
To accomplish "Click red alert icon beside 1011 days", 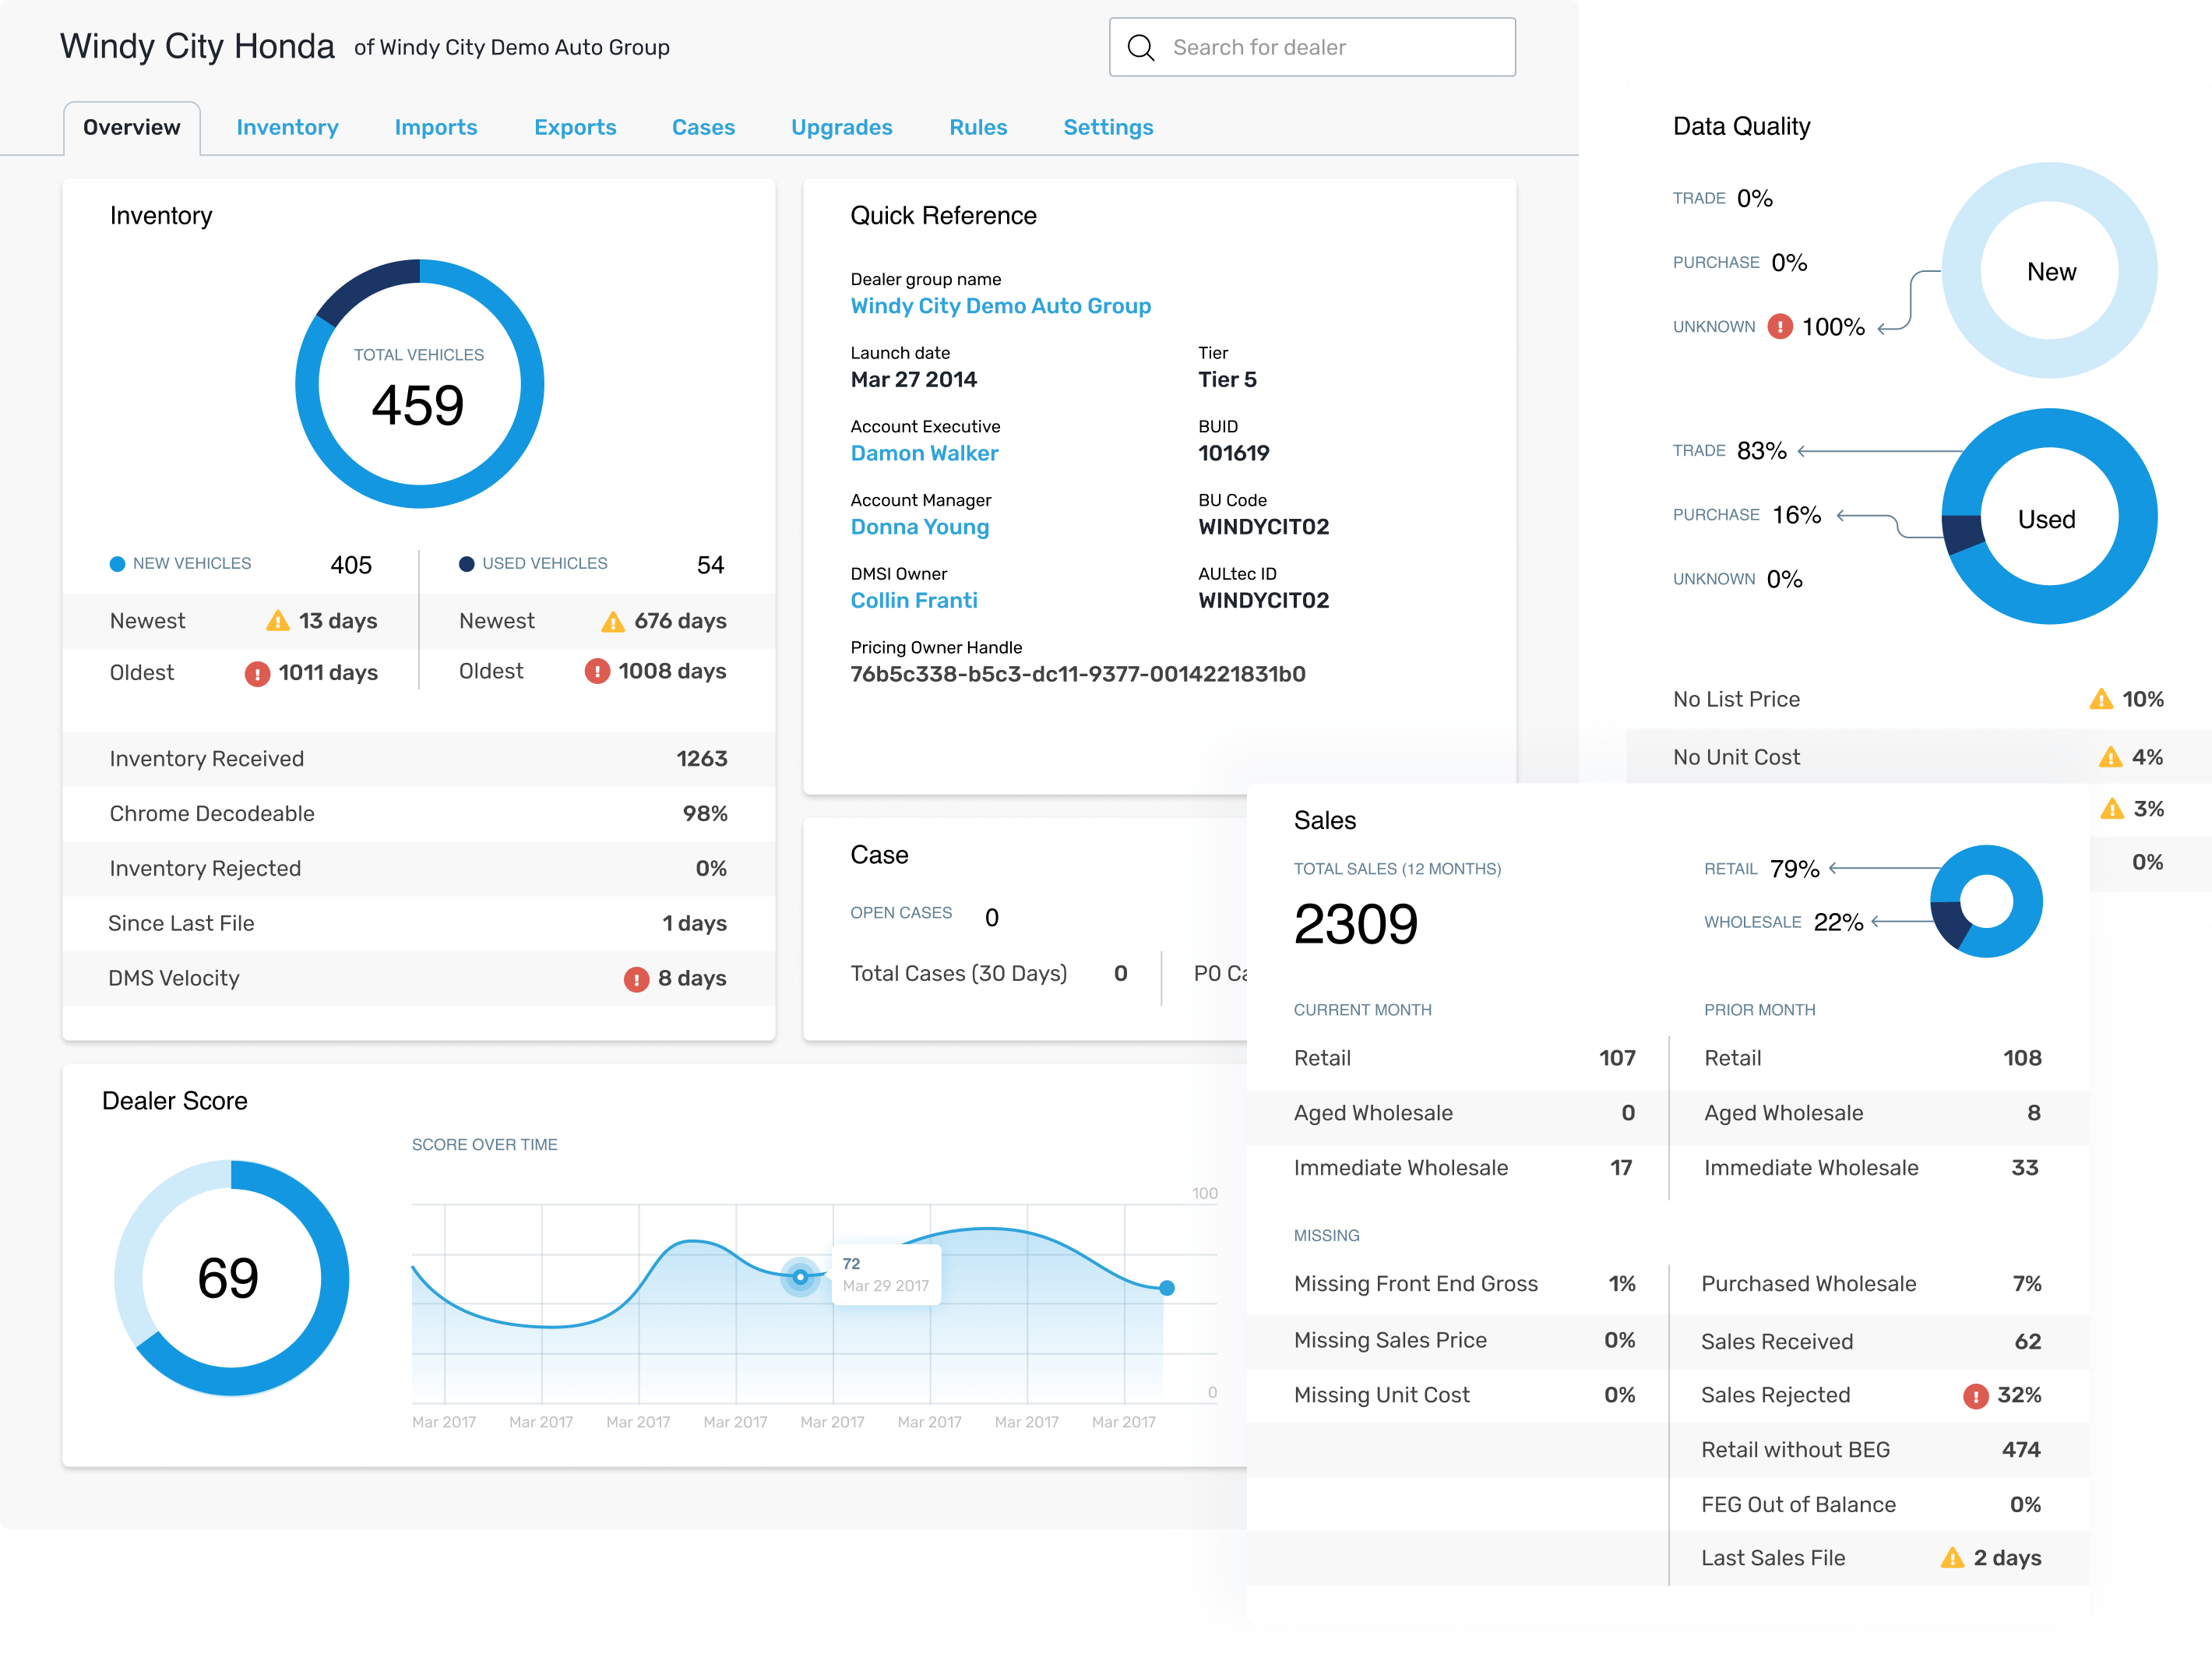I will pyautogui.click(x=257, y=673).
